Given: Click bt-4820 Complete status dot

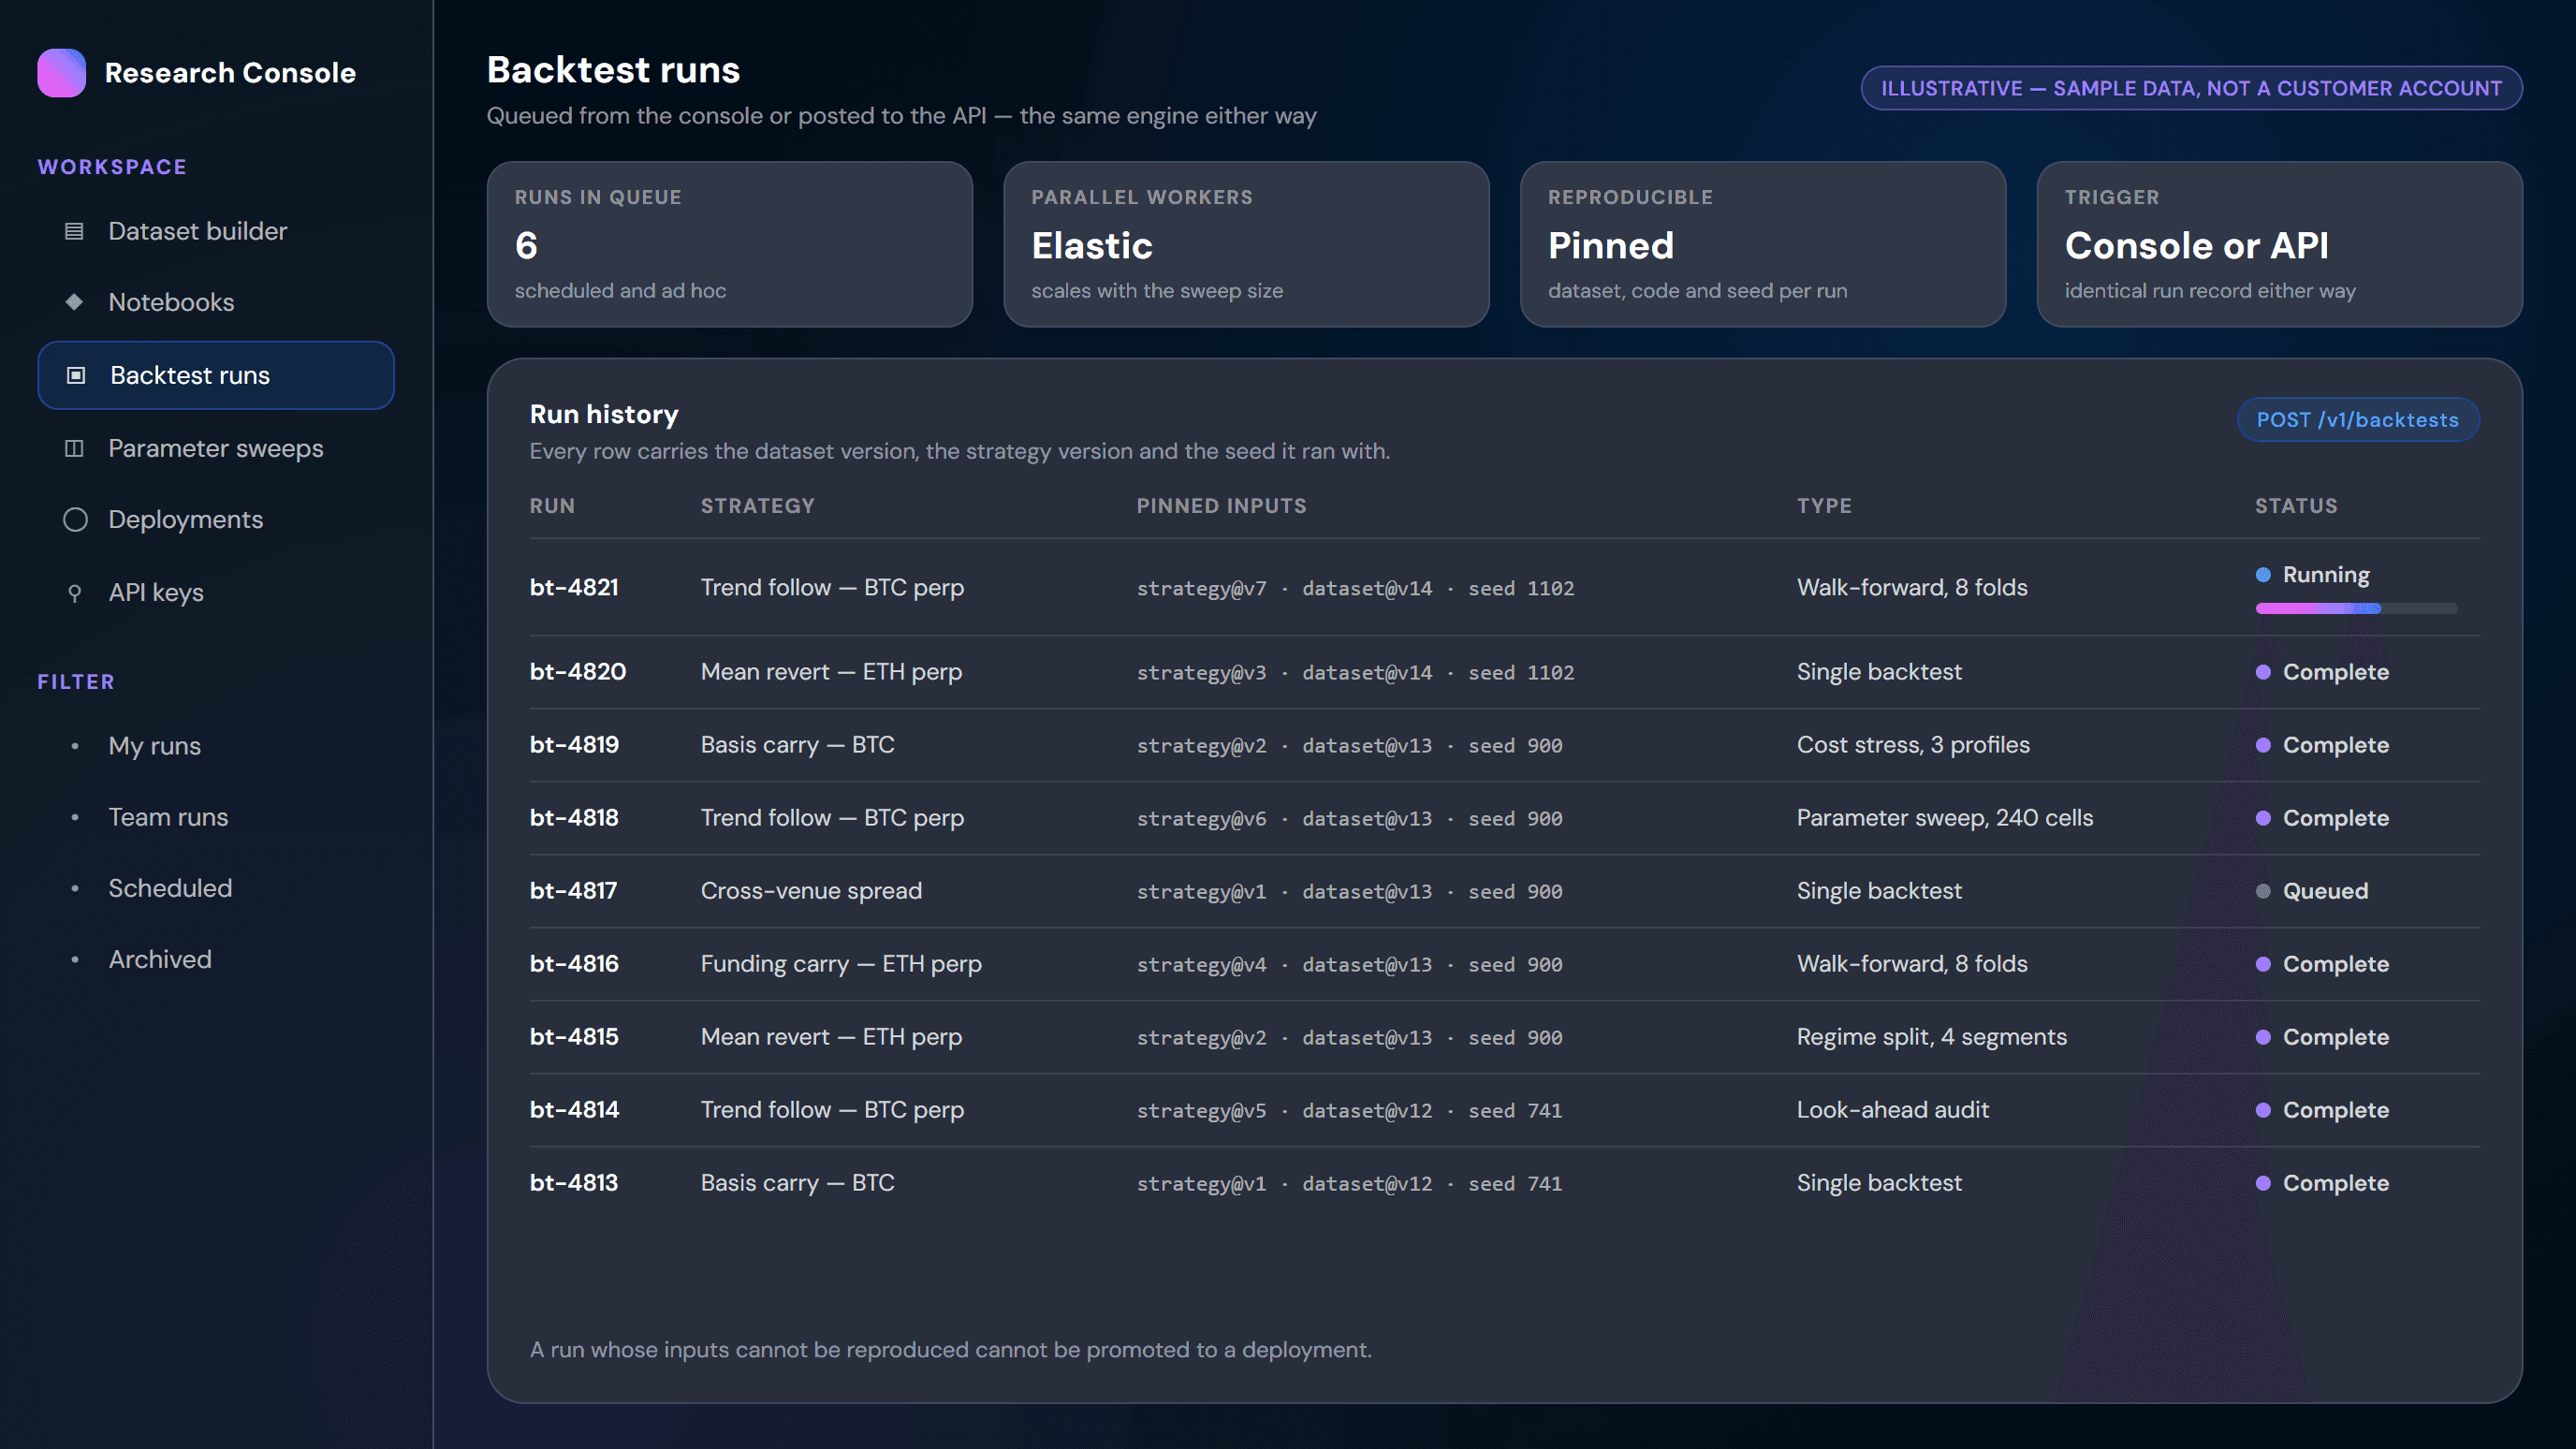Looking at the screenshot, I should 2263,672.
